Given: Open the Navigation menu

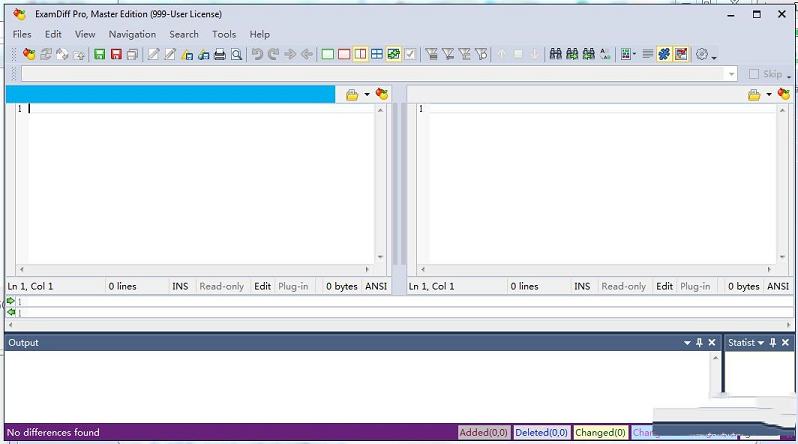Looking at the screenshot, I should 132,34.
